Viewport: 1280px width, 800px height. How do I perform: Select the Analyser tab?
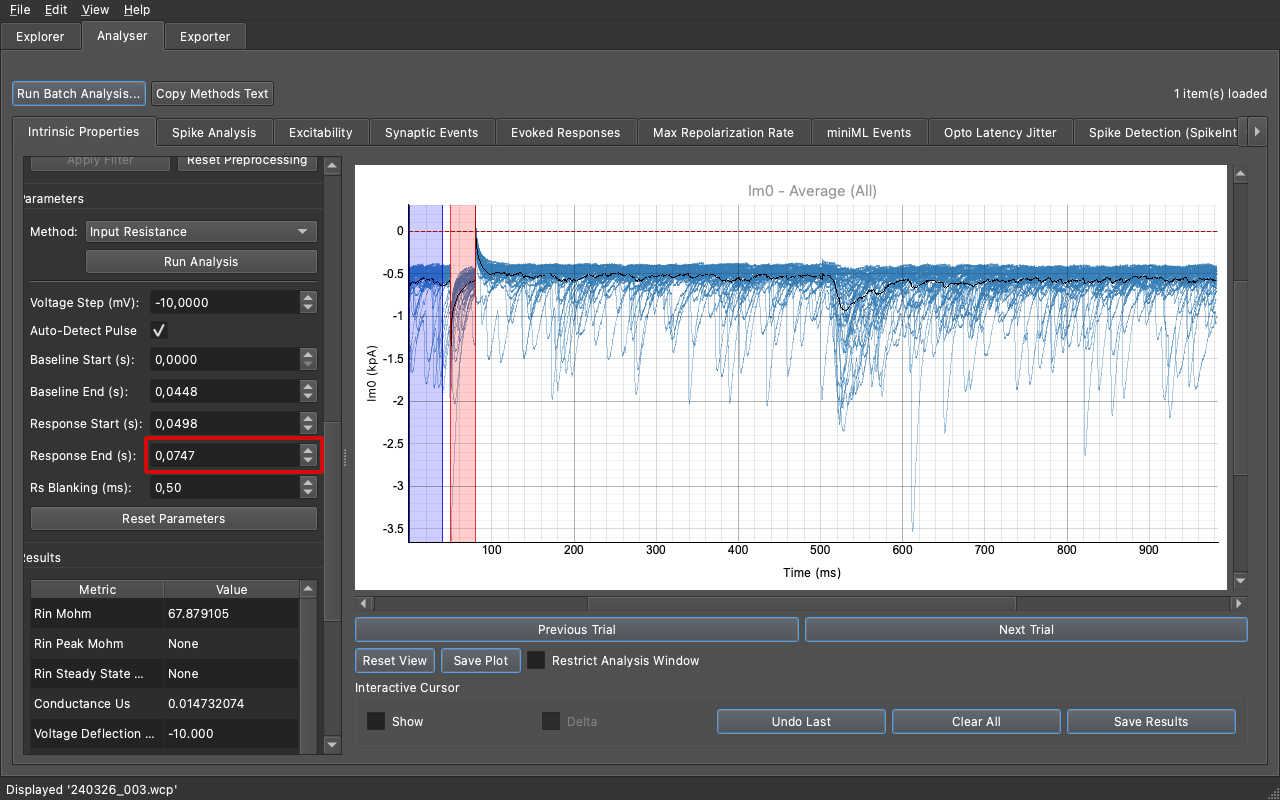[122, 35]
